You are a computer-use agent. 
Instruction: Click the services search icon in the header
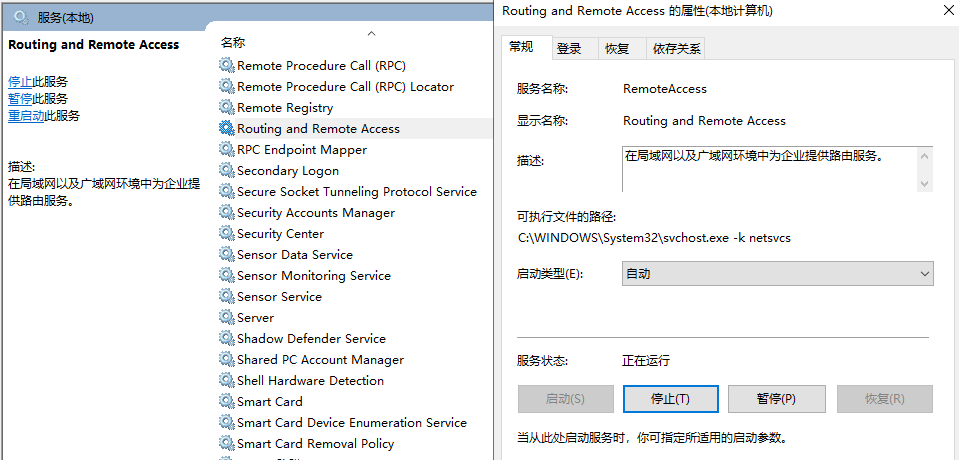pyautogui.click(x=21, y=16)
